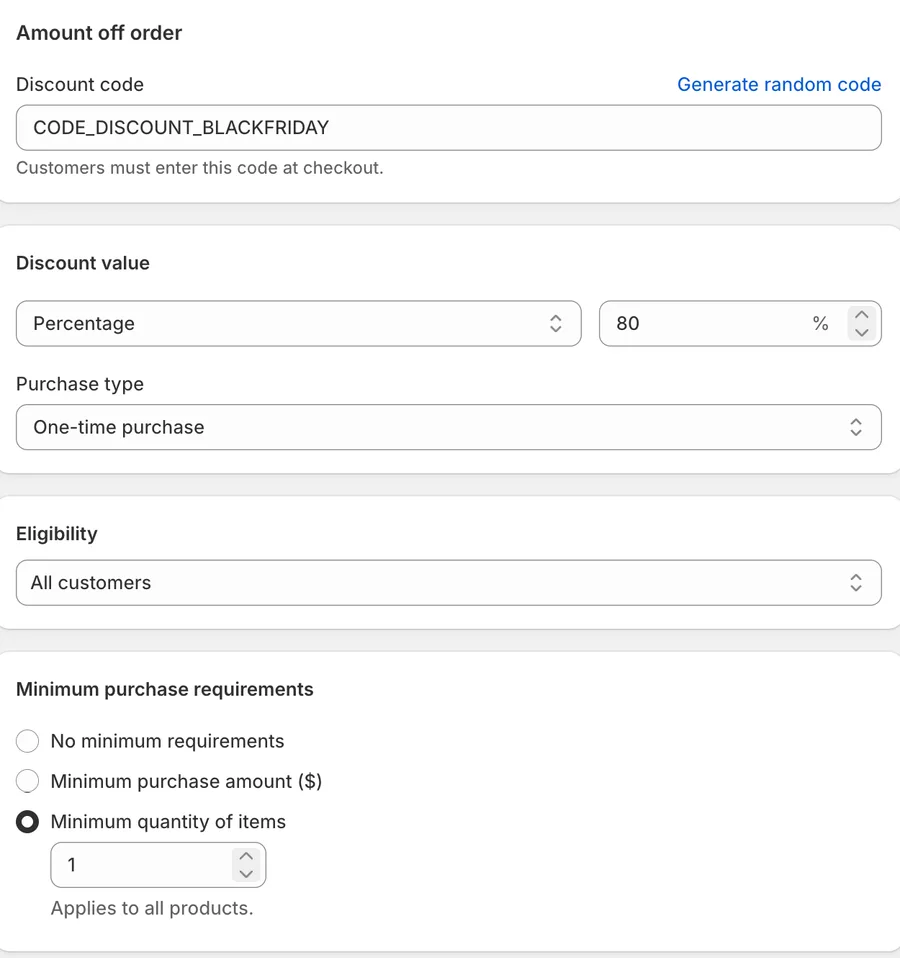Increase the discount percentage with up arrow
This screenshot has width=900, height=958.
(862, 315)
